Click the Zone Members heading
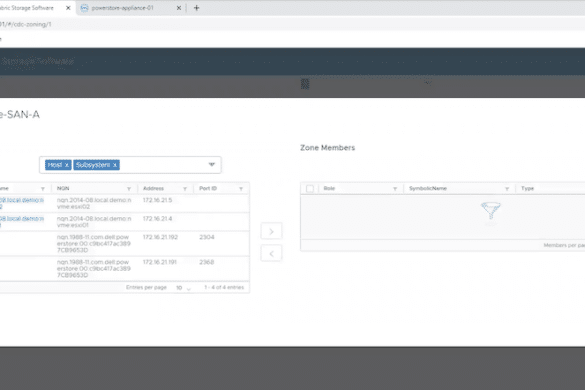 328,148
